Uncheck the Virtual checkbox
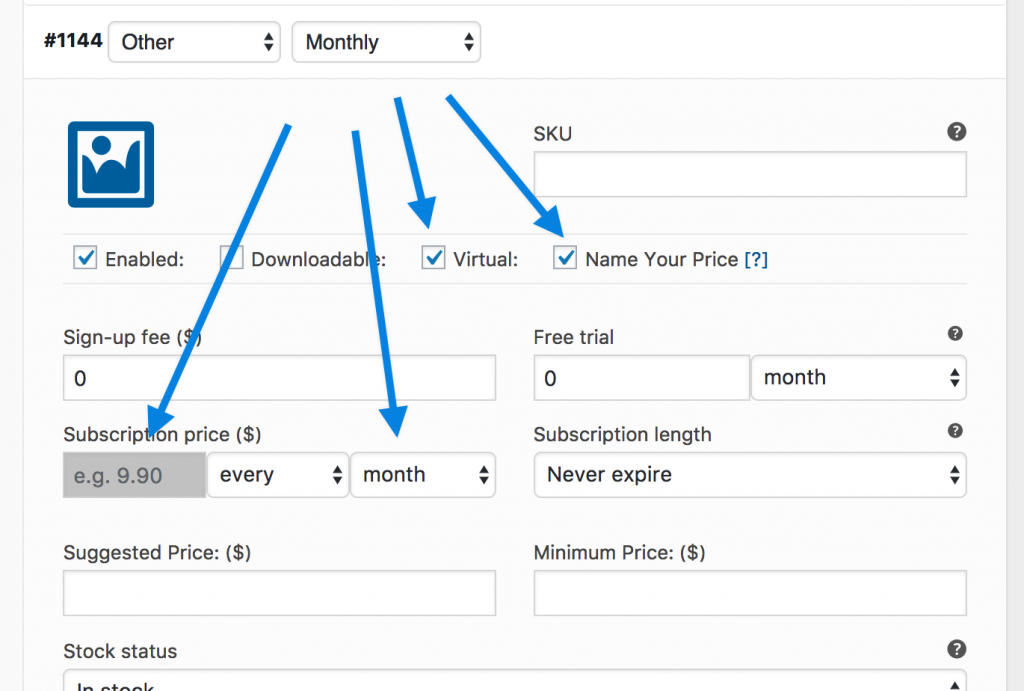The height and width of the screenshot is (691, 1024). pyautogui.click(x=433, y=258)
